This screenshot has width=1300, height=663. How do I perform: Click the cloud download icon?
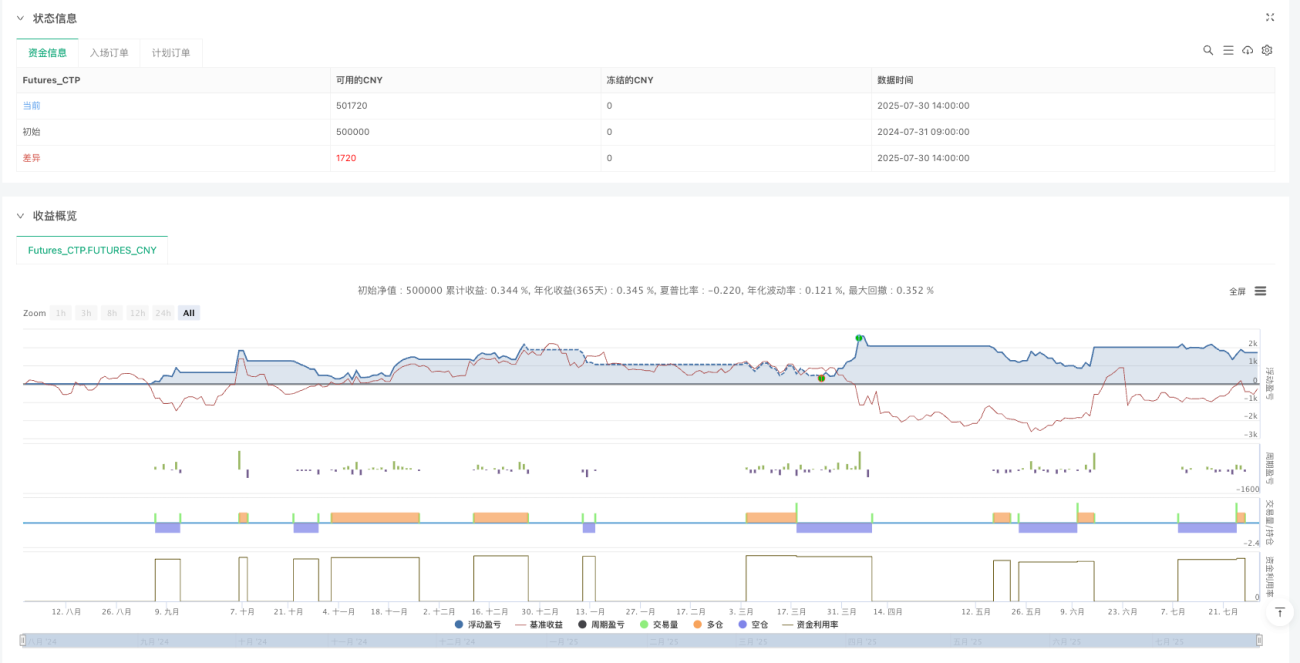1247,50
